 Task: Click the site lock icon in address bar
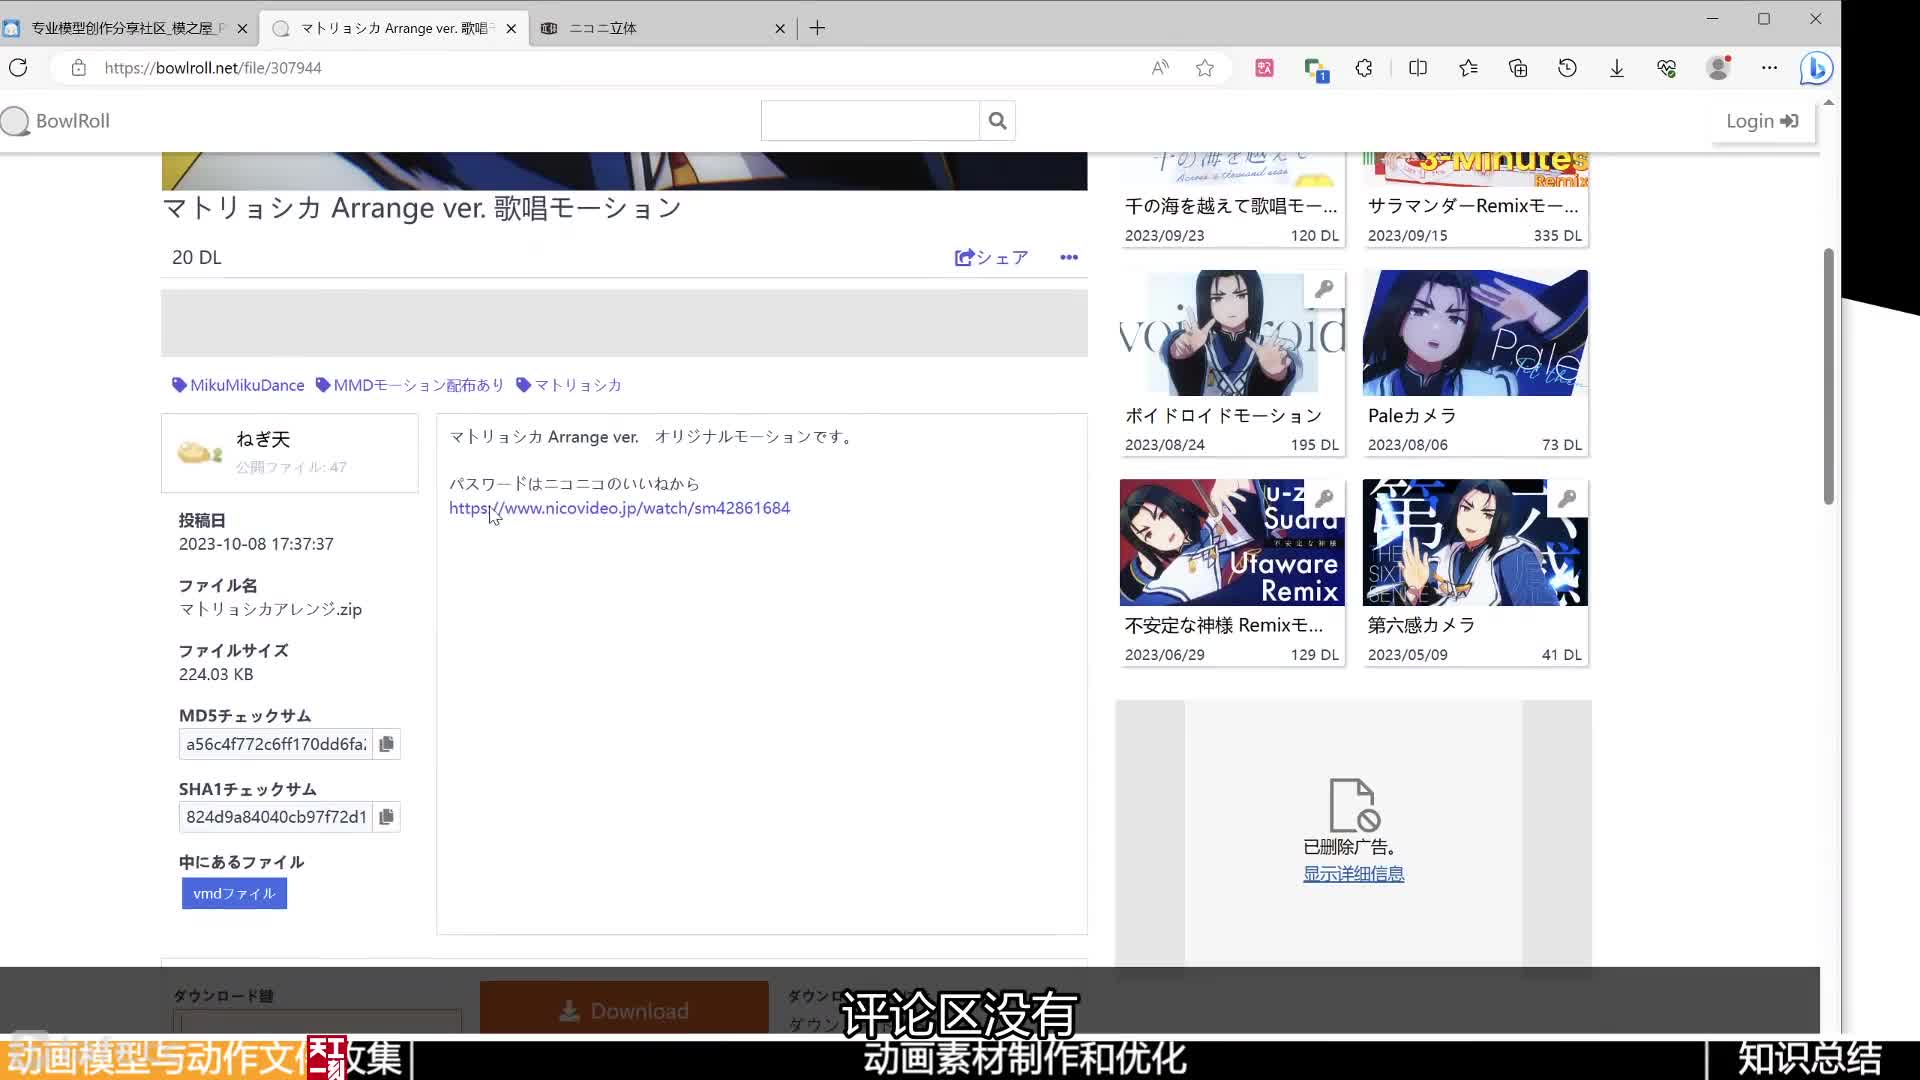(79, 68)
